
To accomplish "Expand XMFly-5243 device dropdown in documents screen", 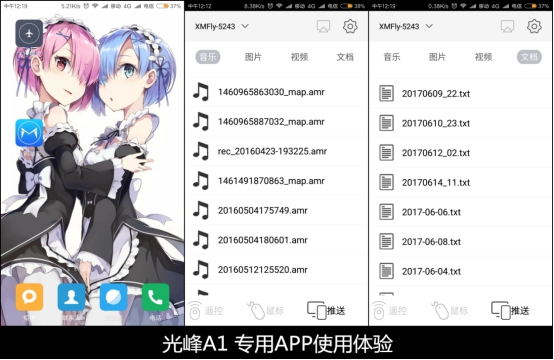I will click(406, 26).
